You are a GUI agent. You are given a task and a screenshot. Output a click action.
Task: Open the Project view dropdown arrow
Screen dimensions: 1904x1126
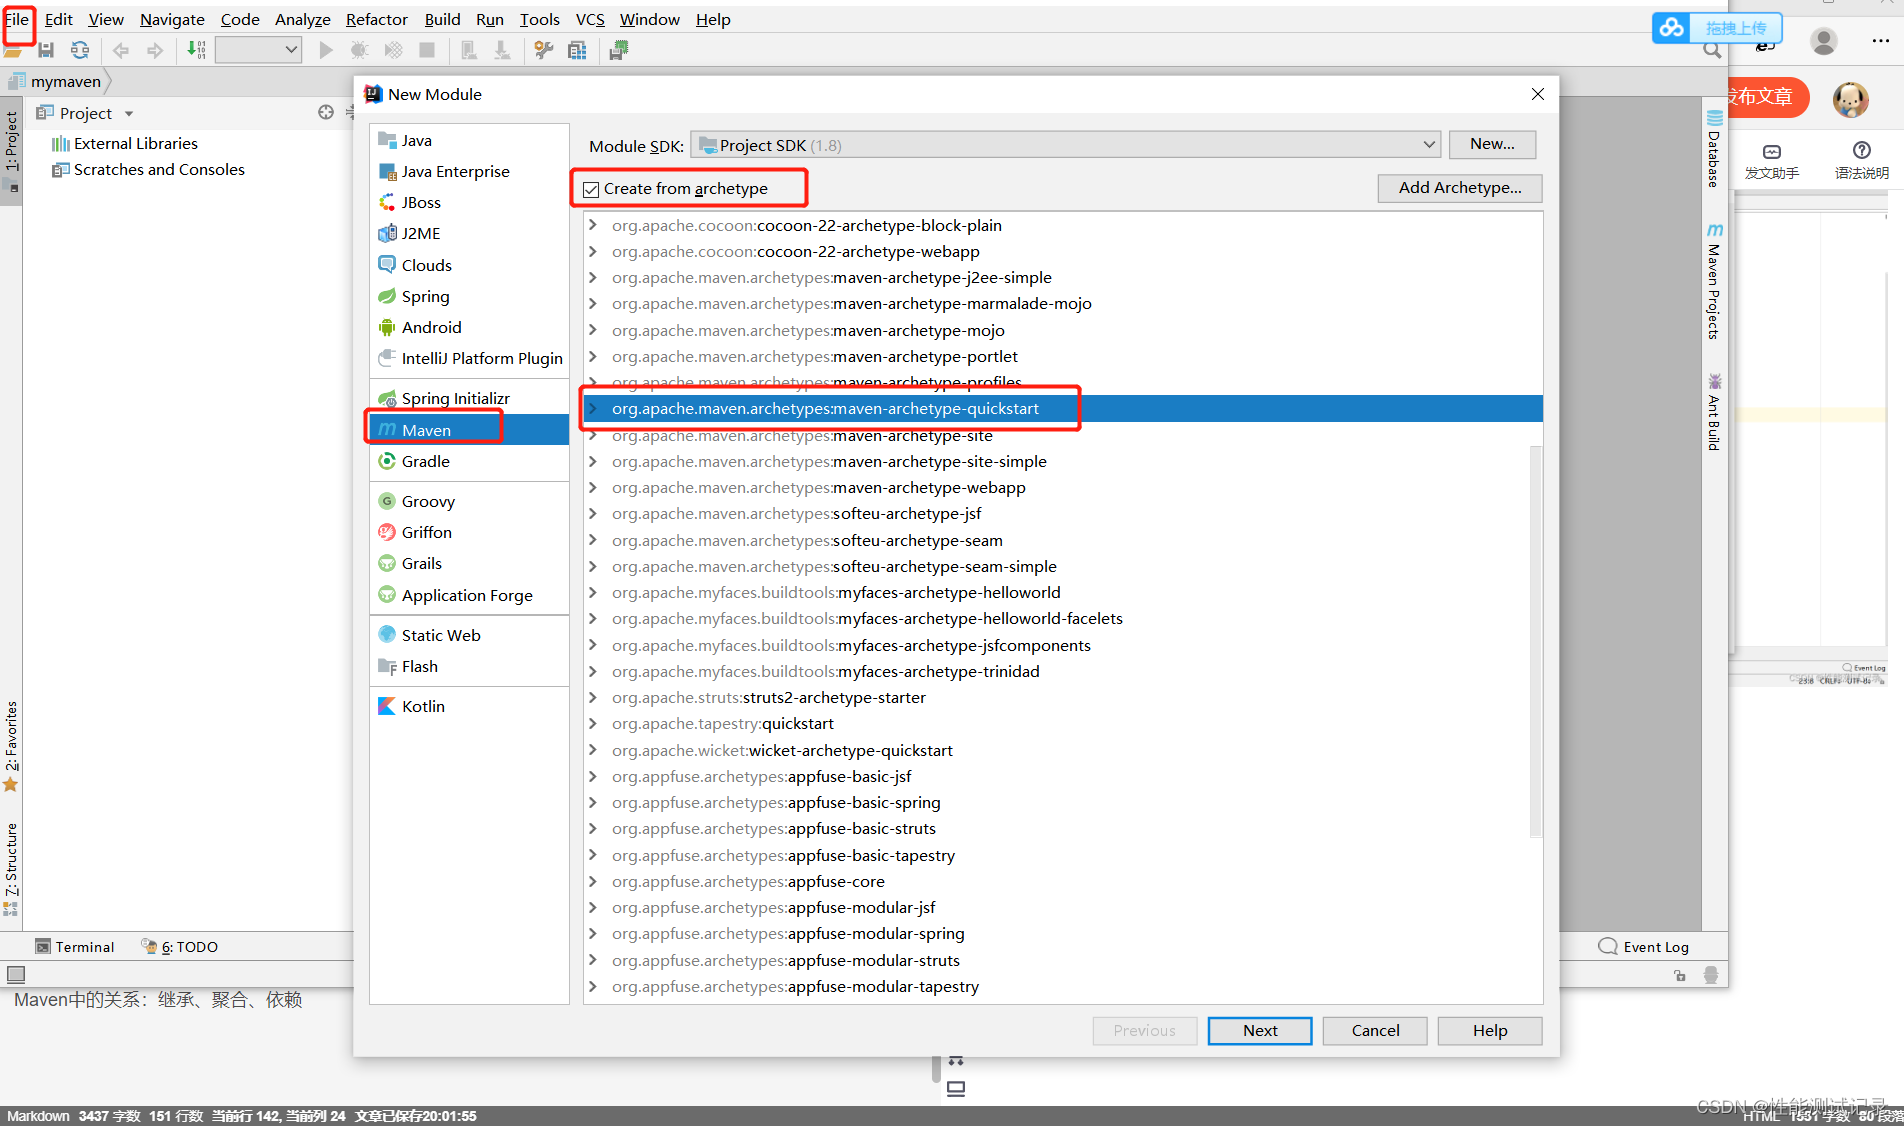pos(129,113)
